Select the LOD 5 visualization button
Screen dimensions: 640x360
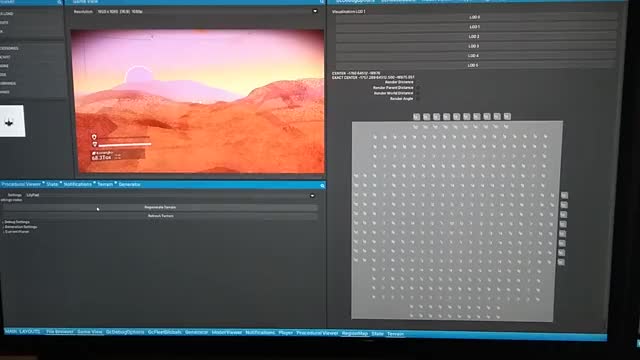[475, 65]
